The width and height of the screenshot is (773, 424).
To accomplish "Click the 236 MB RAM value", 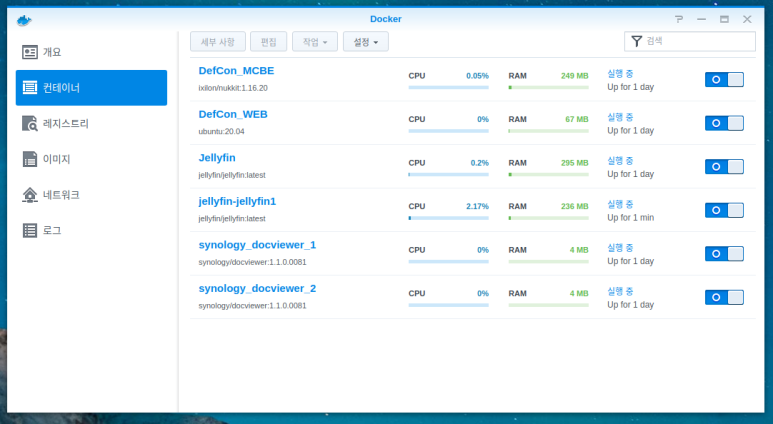I will tap(574, 206).
